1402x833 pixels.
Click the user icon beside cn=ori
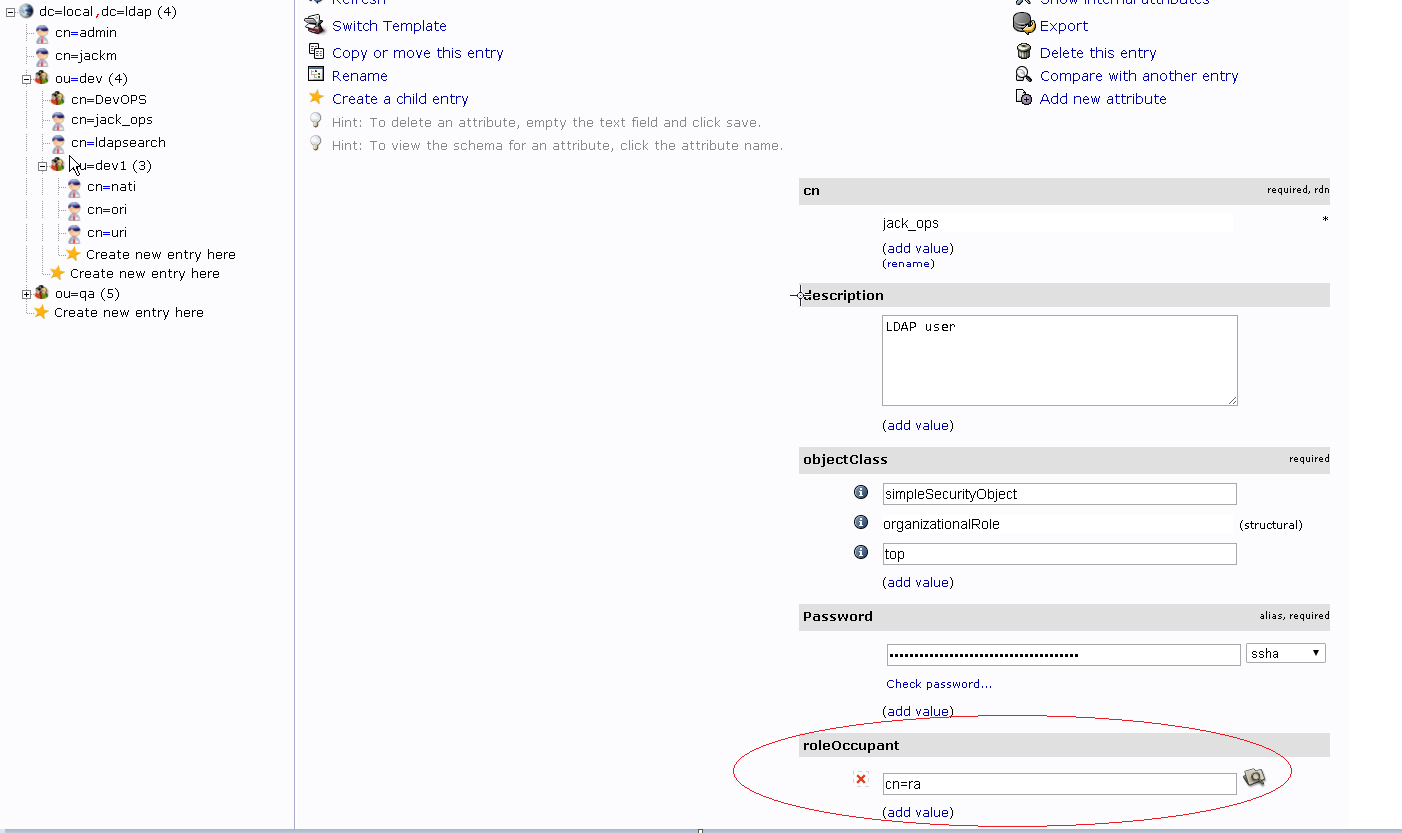click(74, 210)
